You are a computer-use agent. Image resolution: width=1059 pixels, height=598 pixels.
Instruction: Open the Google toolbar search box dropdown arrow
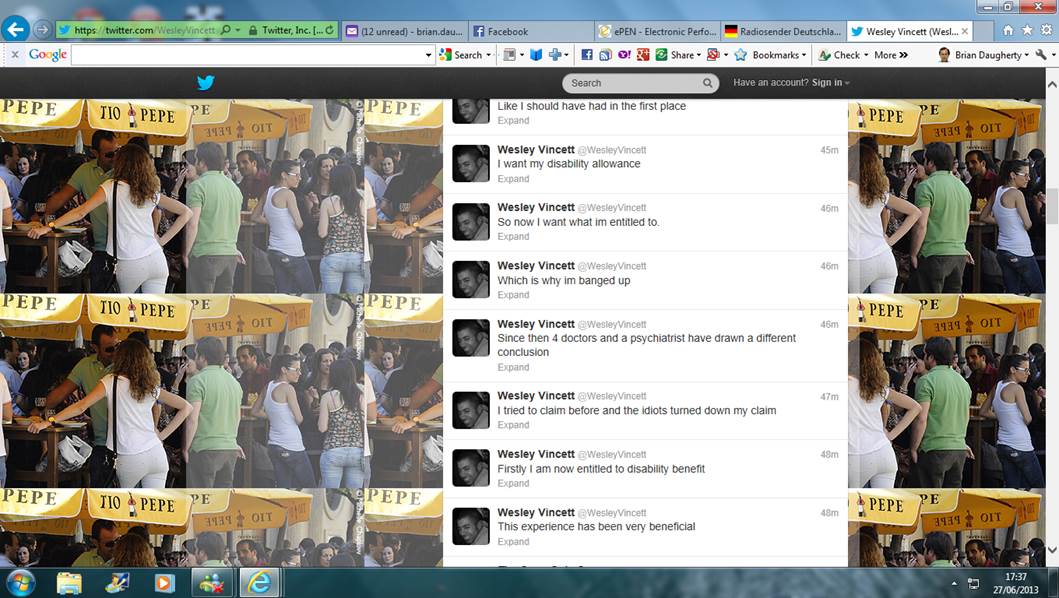pos(429,55)
